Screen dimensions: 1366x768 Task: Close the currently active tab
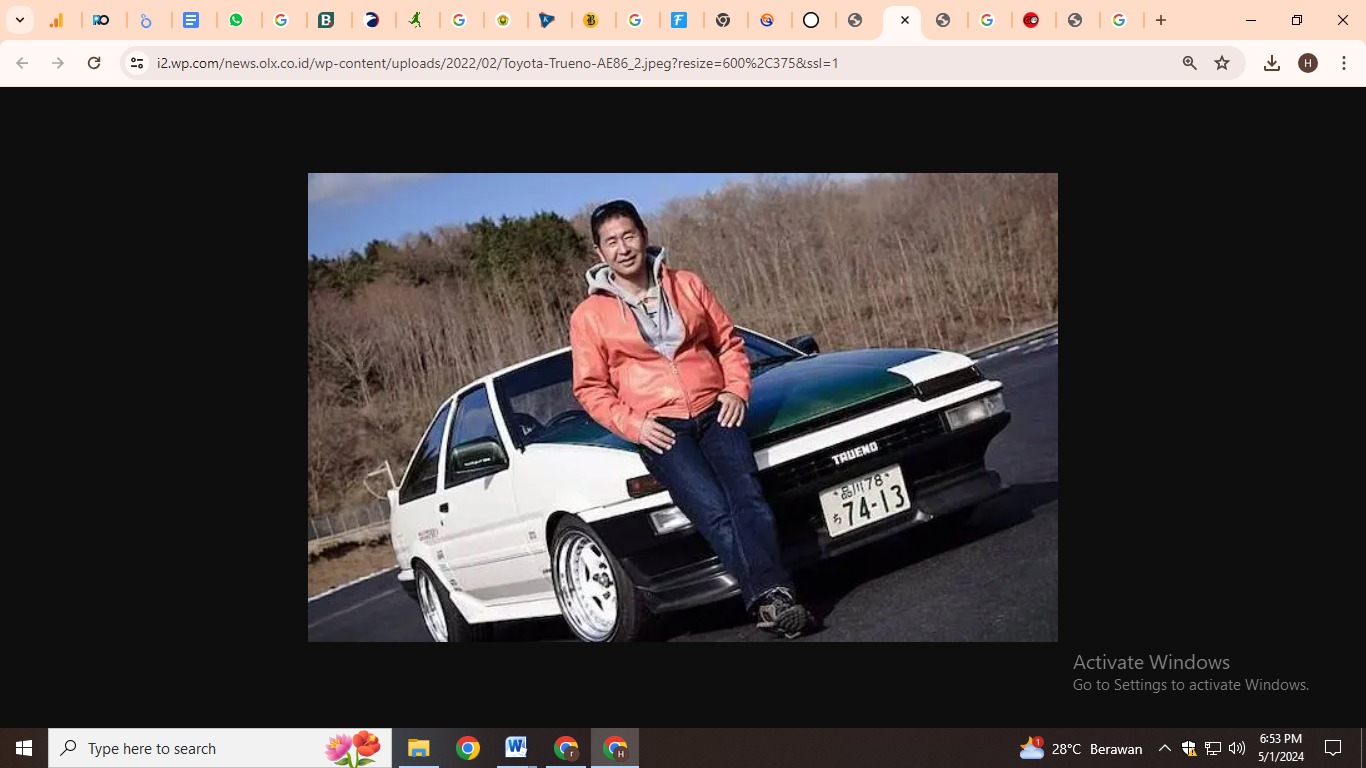click(905, 20)
